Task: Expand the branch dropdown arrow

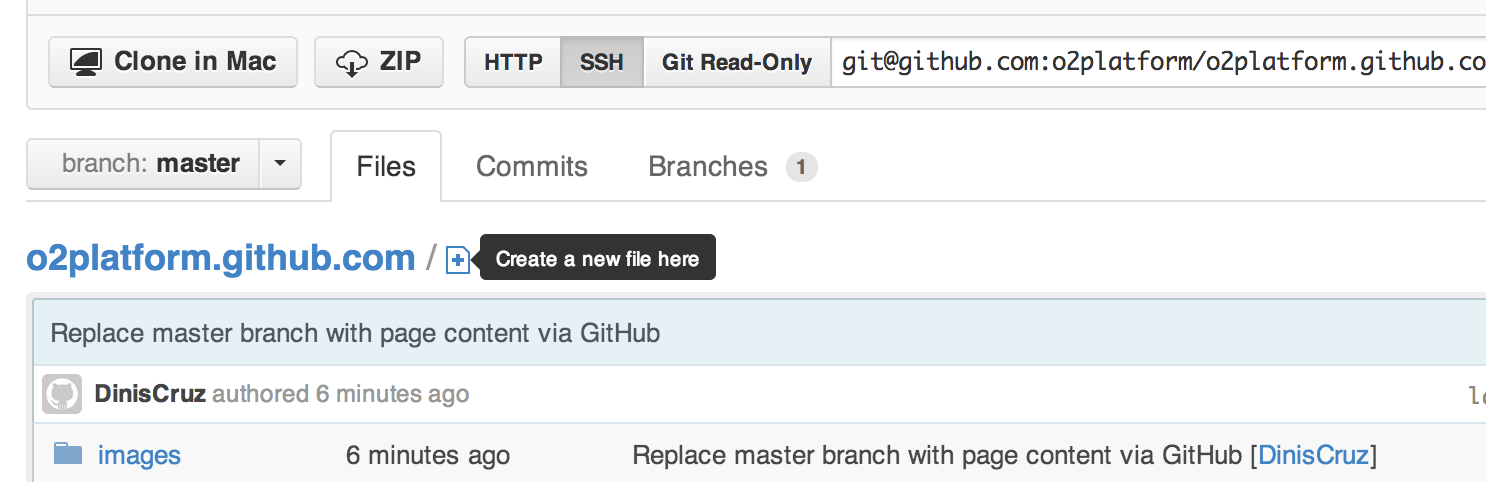Action: click(280, 164)
